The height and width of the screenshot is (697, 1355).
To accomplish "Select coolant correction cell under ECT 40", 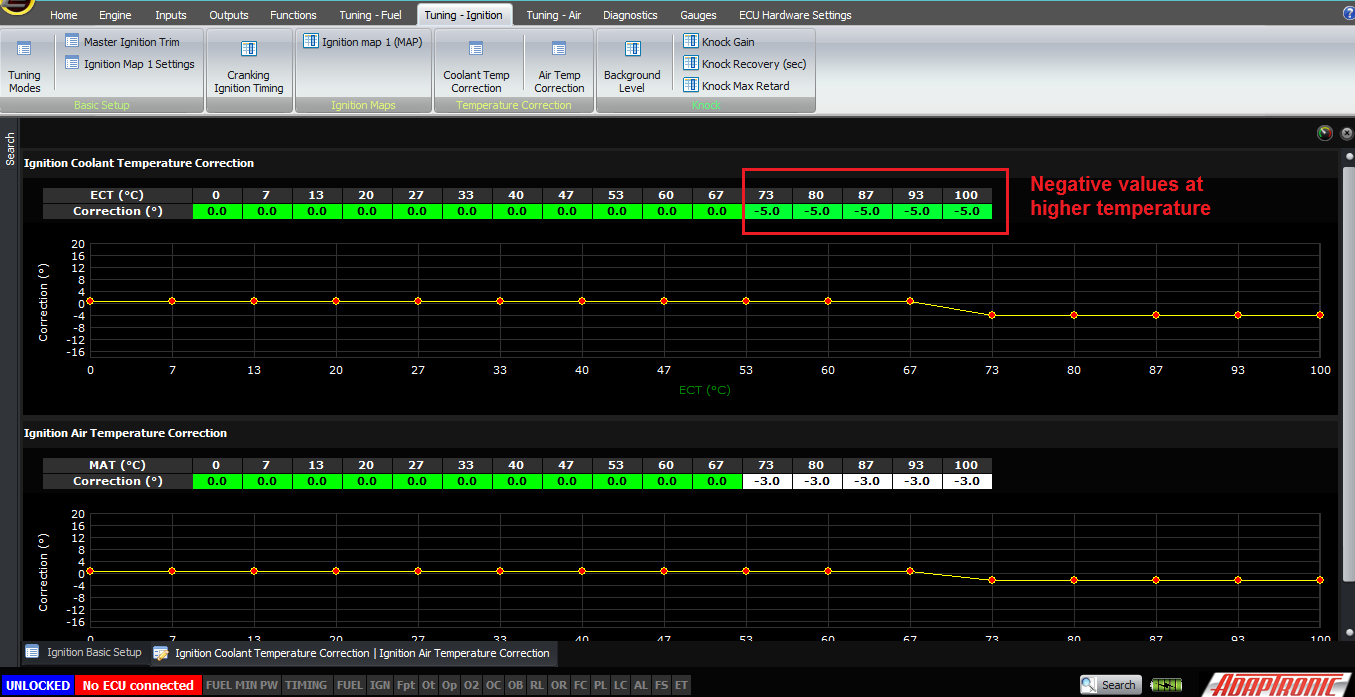I will click(516, 211).
